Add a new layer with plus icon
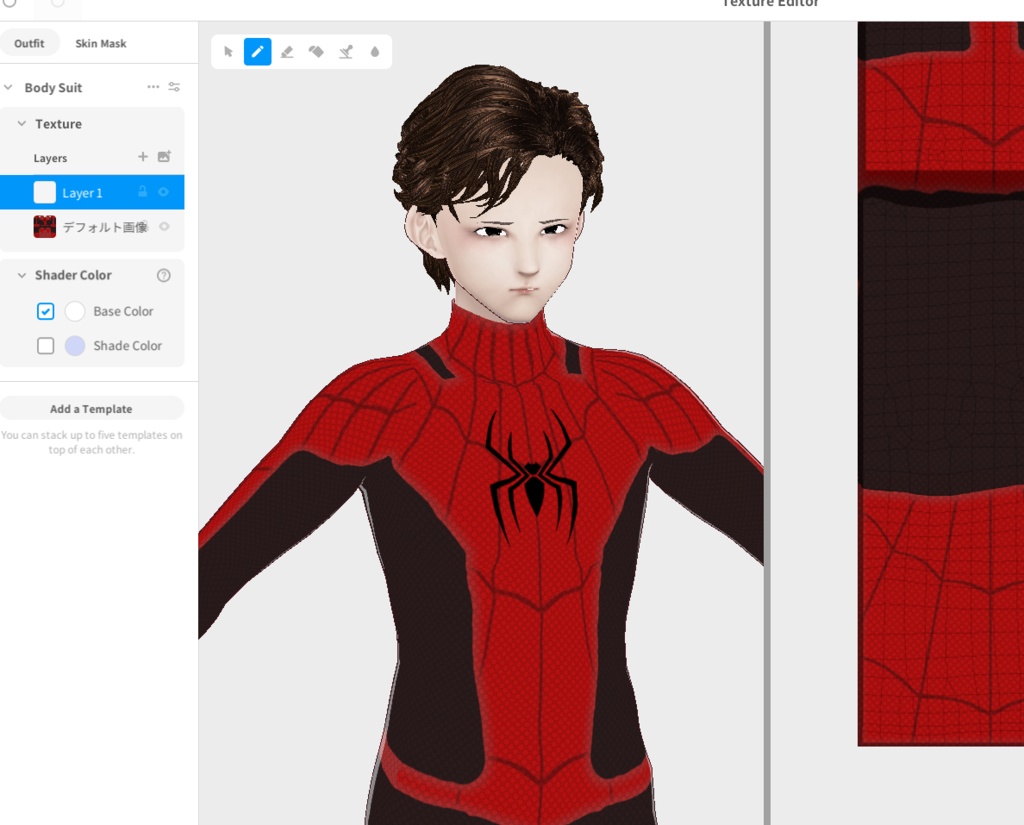This screenshot has width=1024, height=825. (143, 157)
